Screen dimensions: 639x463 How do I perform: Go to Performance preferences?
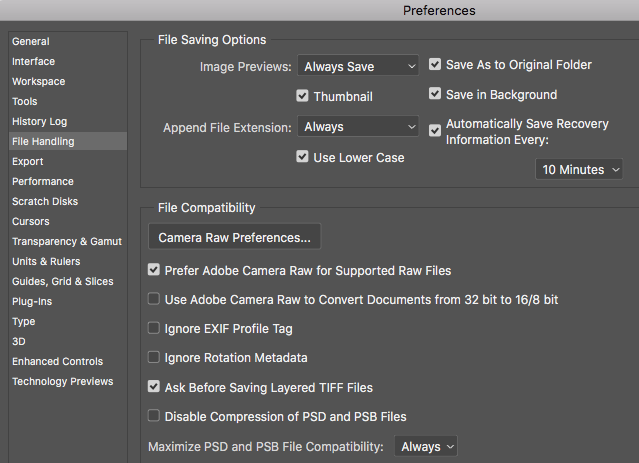(x=43, y=181)
